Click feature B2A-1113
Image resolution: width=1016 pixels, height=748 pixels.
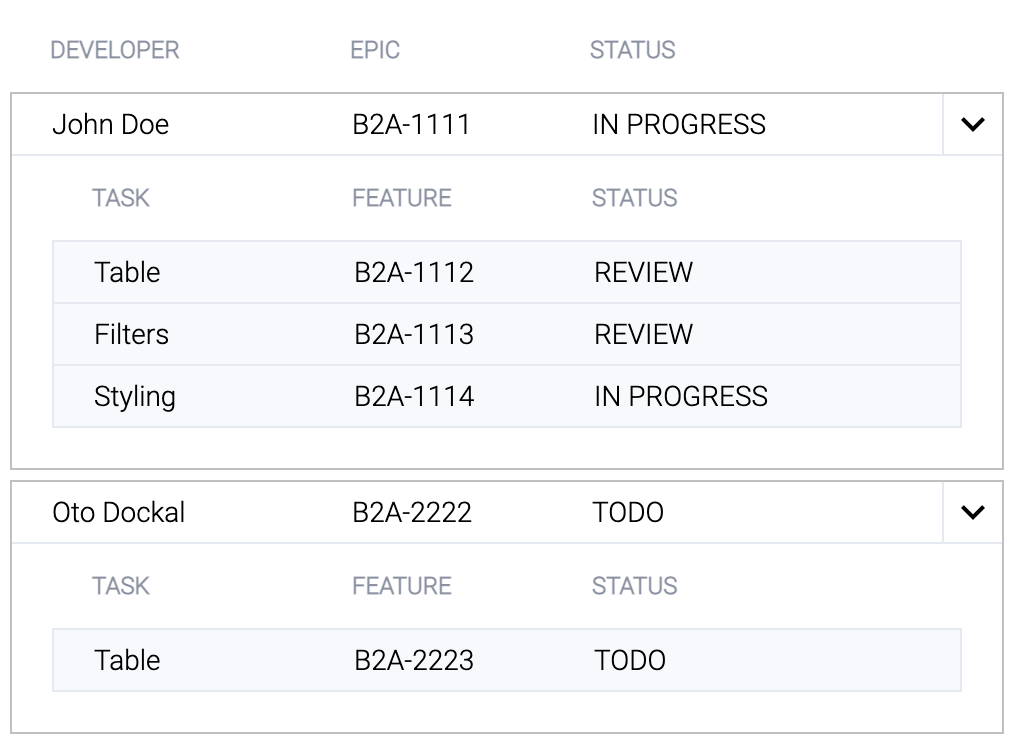(414, 334)
